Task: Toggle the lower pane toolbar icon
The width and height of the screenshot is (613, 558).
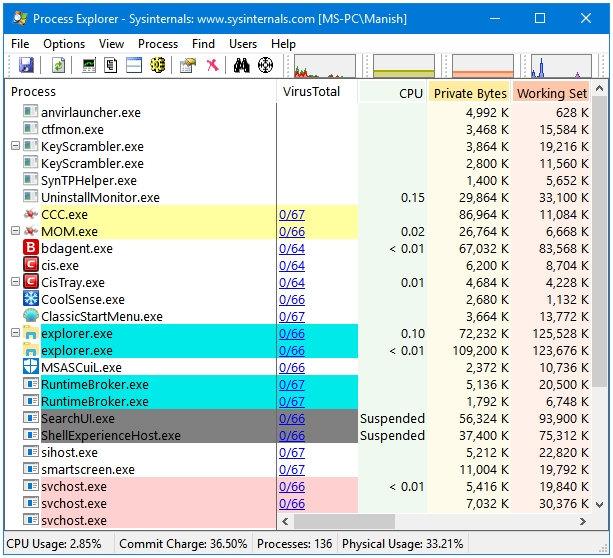Action: (134, 65)
